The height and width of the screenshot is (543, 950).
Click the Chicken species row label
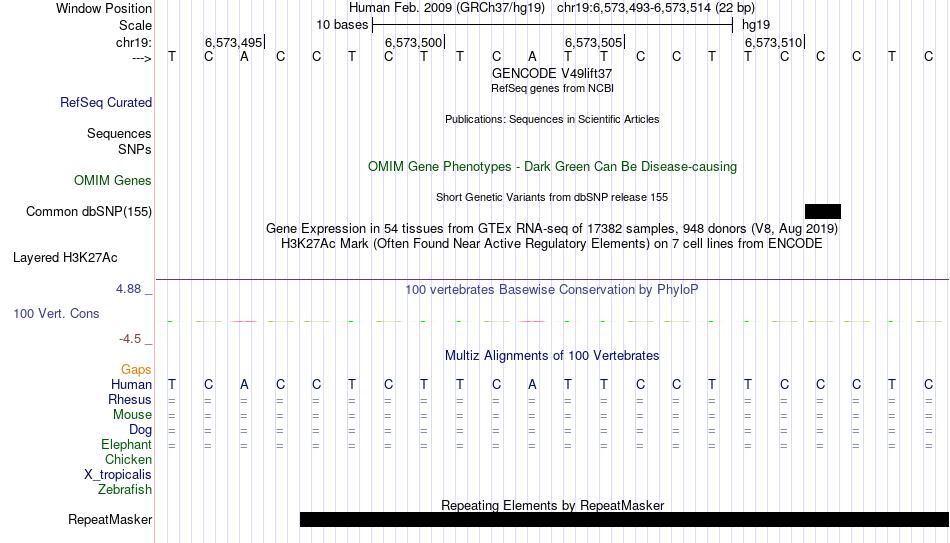(x=128, y=459)
